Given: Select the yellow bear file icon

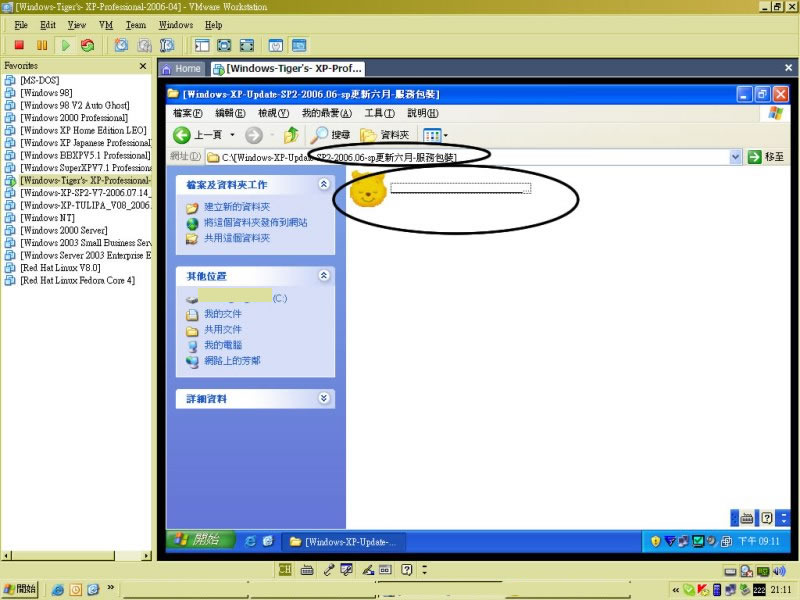Looking at the screenshot, I should click(368, 189).
